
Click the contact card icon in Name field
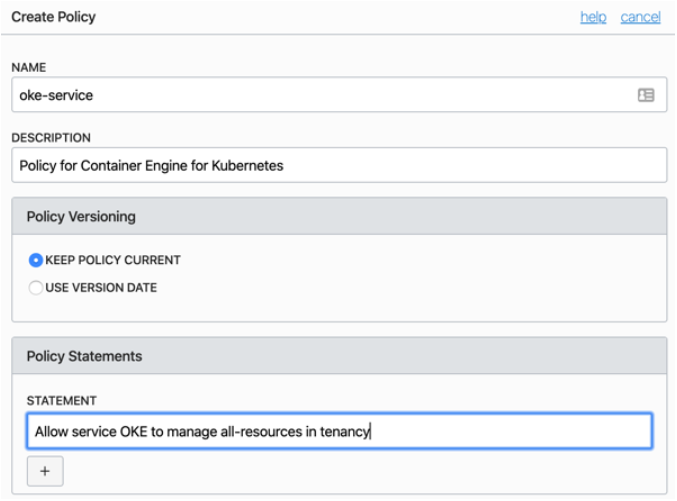click(646, 95)
